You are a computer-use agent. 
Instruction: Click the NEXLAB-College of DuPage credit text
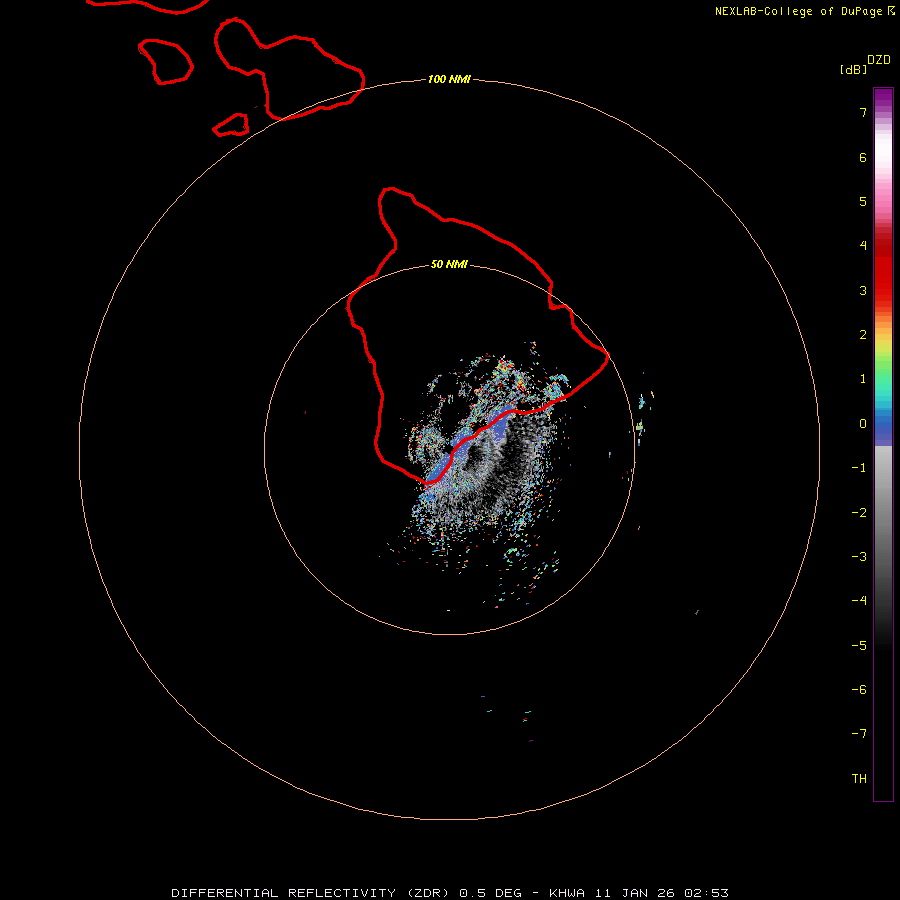point(800,11)
